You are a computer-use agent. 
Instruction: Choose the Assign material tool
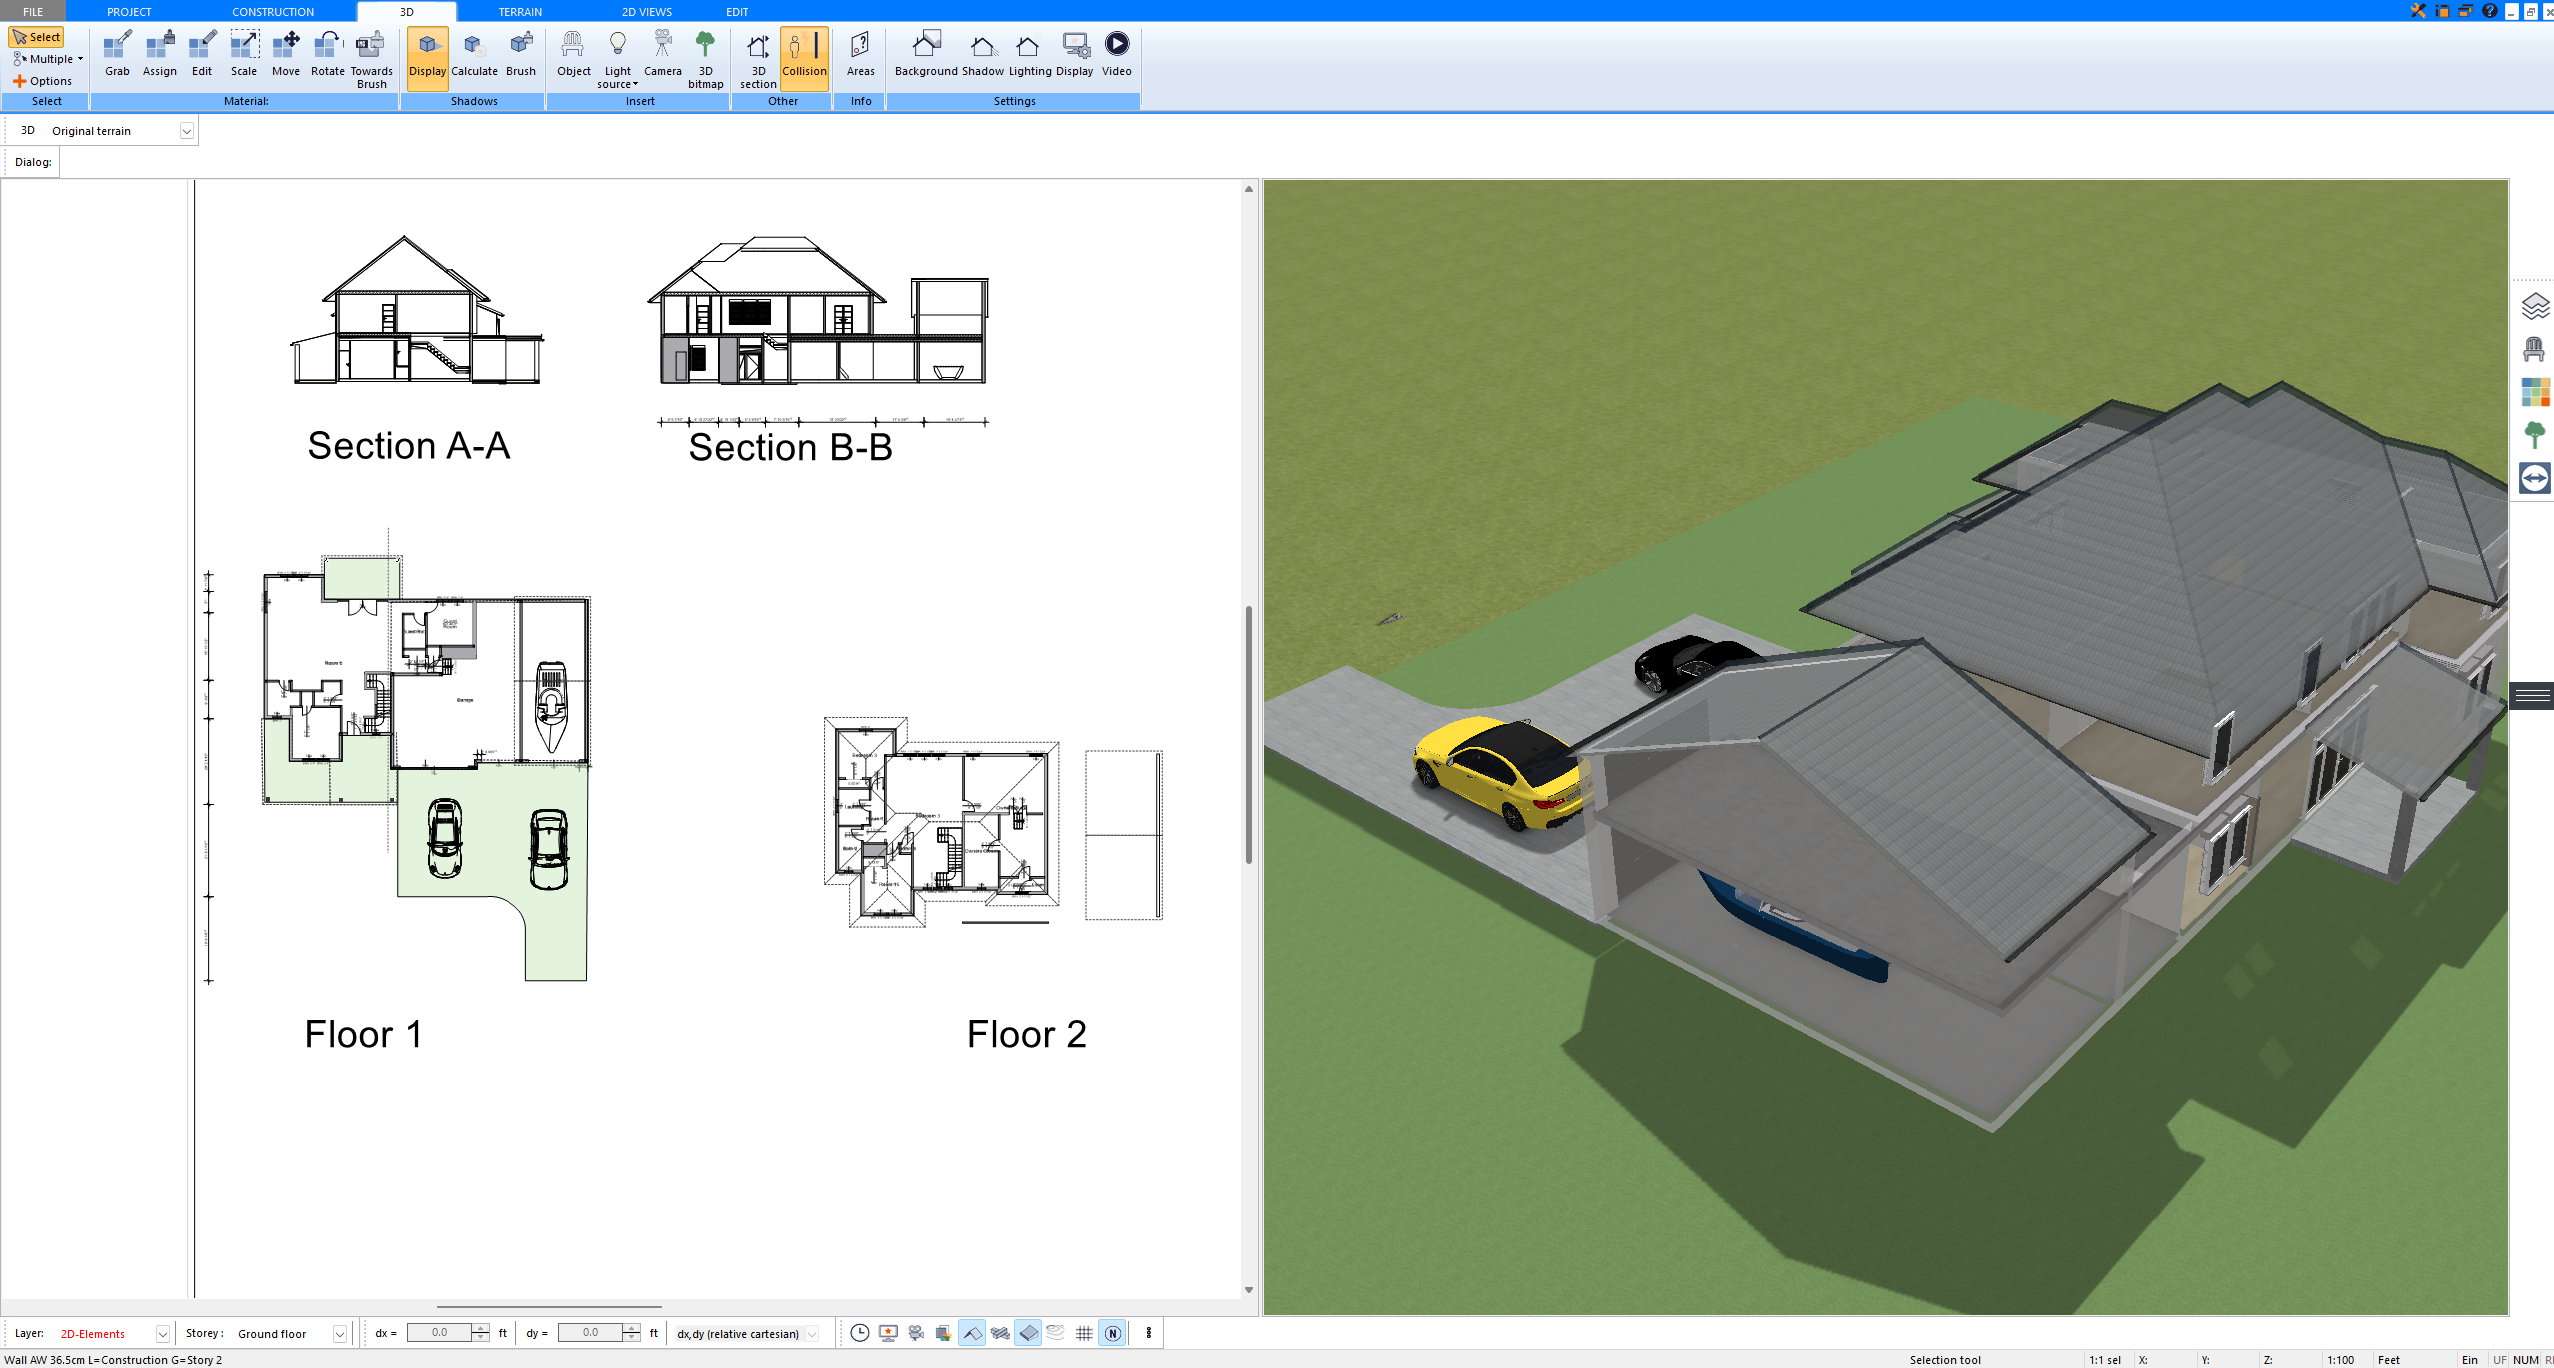coord(160,54)
